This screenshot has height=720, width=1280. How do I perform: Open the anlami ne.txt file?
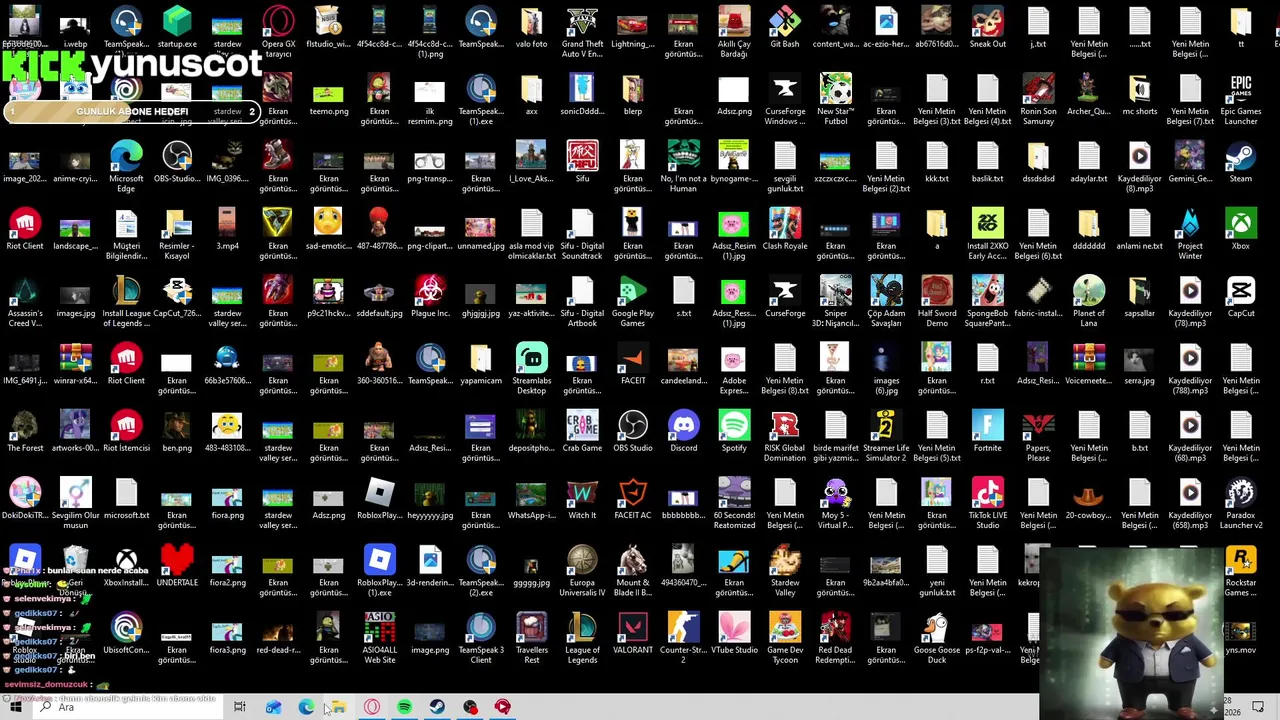(x=1139, y=229)
